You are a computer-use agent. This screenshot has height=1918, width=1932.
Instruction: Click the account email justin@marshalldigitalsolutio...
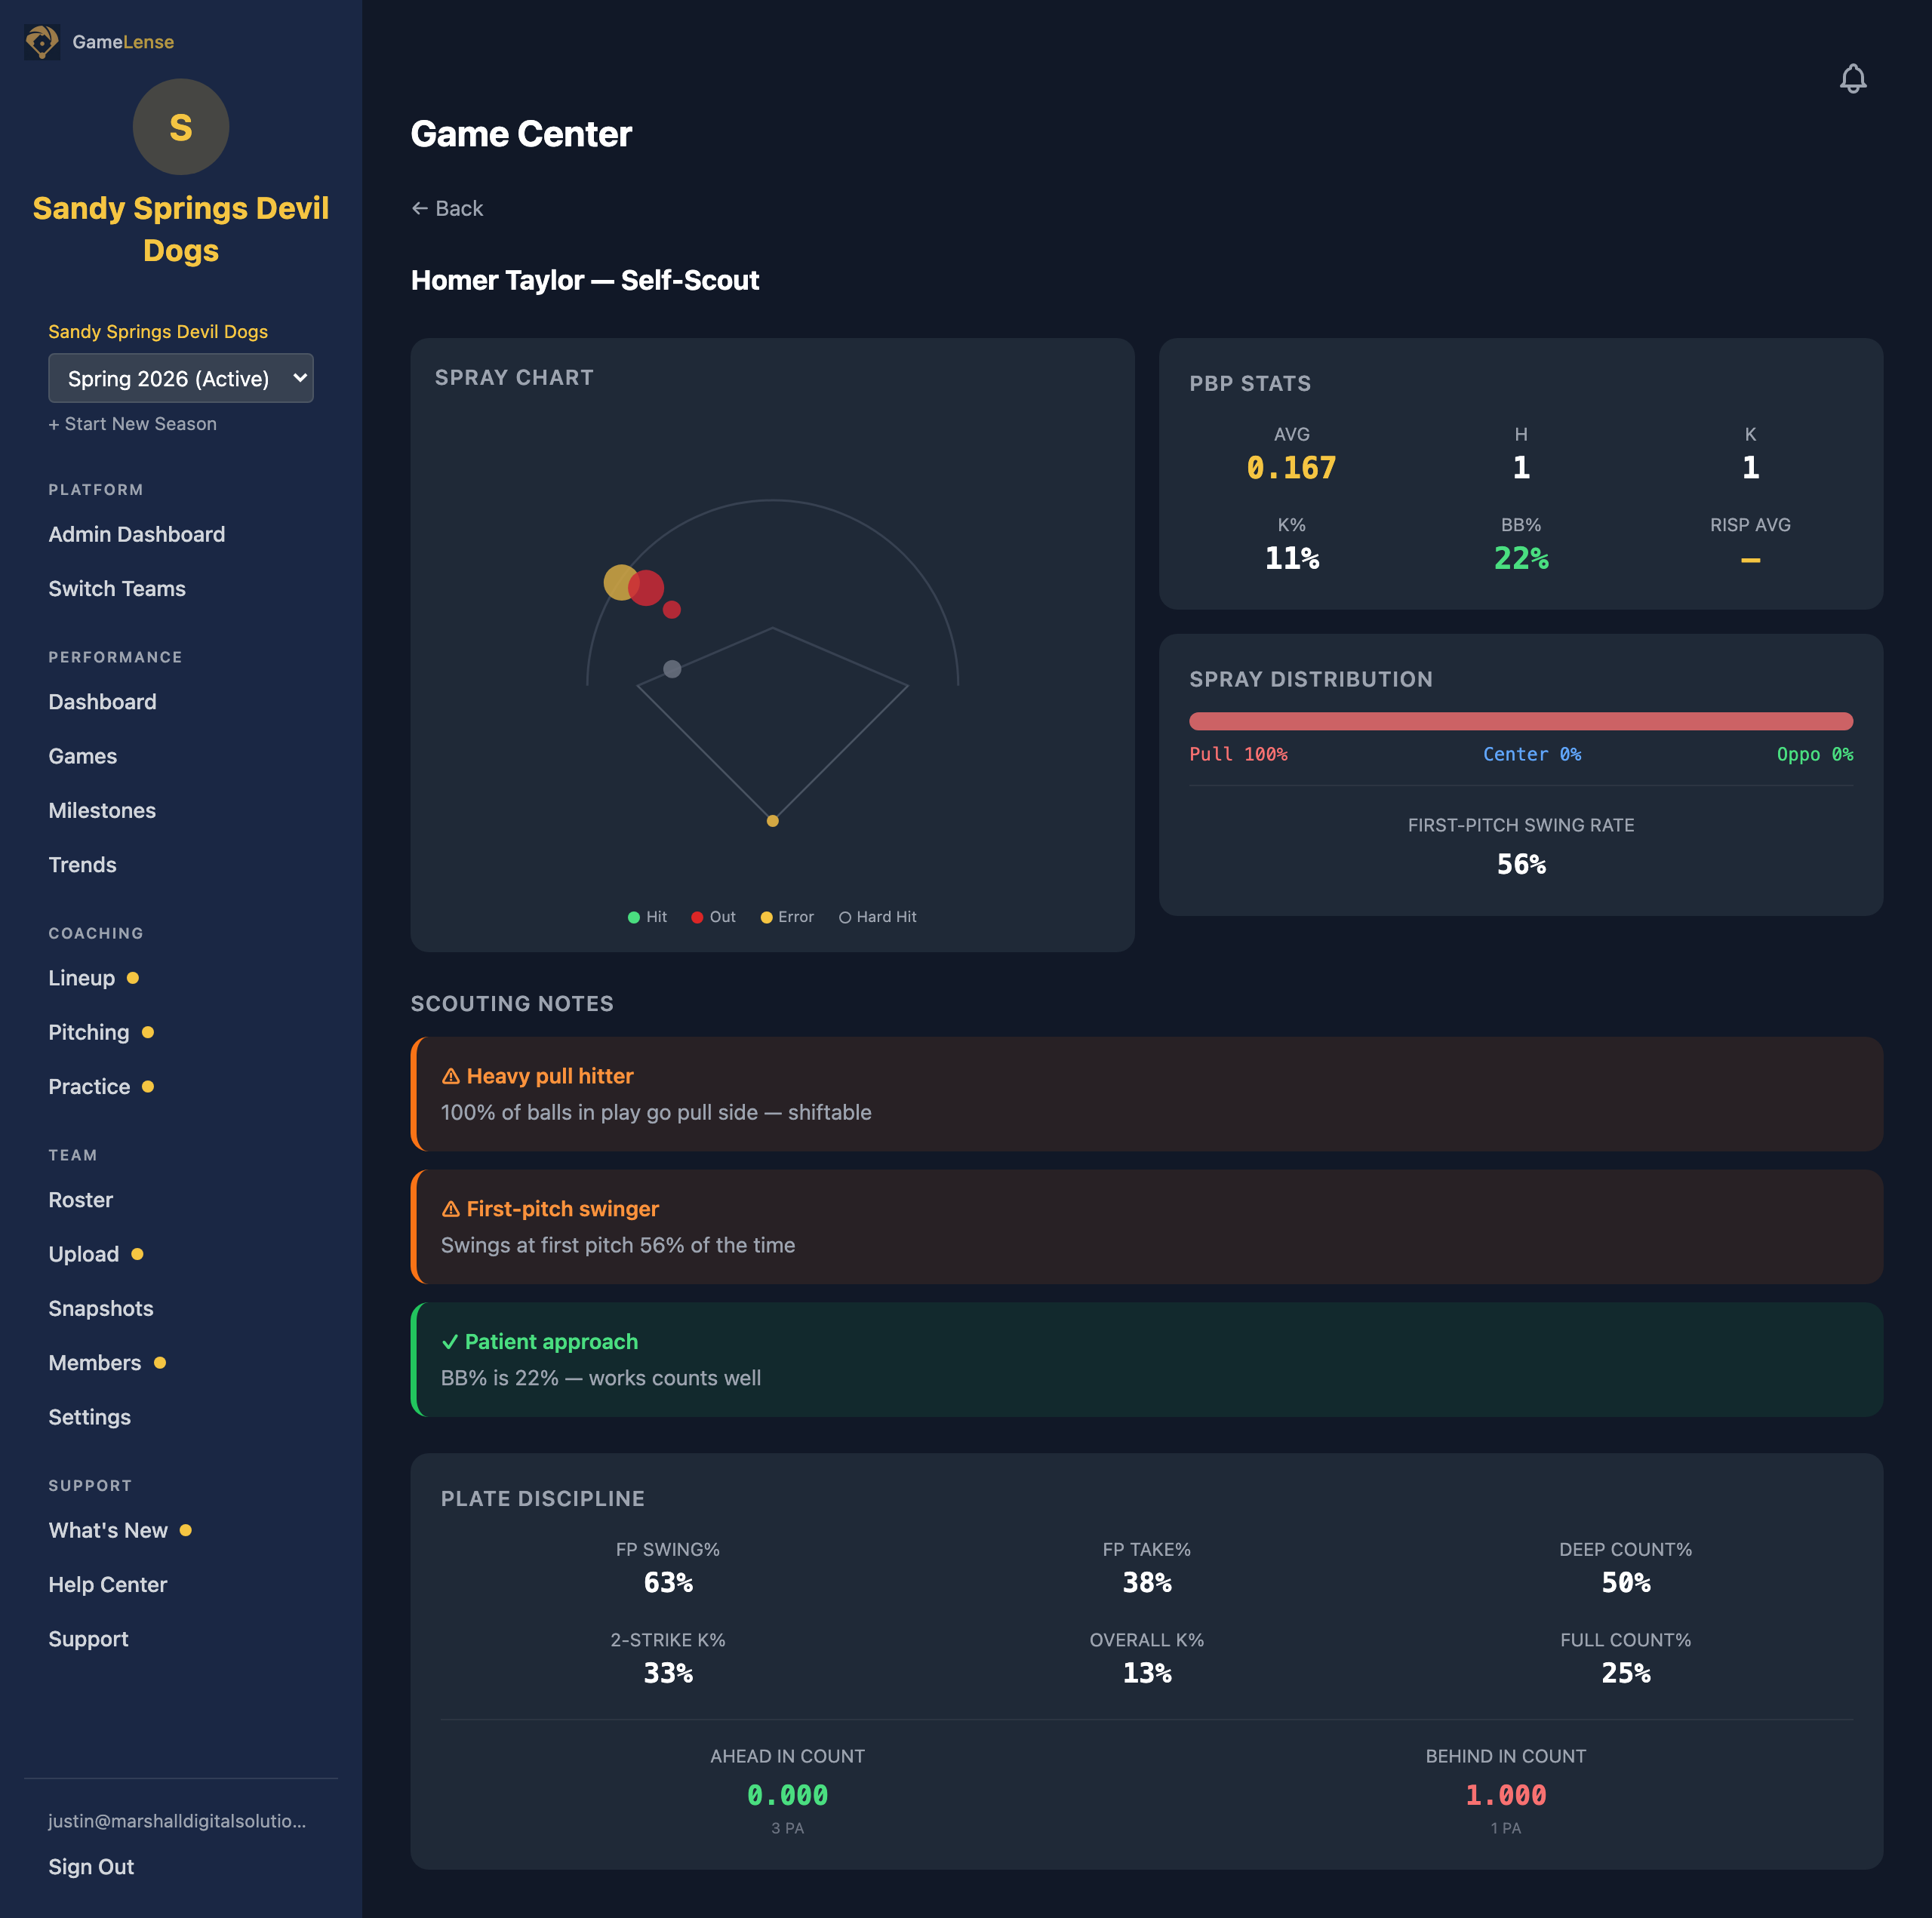(178, 1821)
